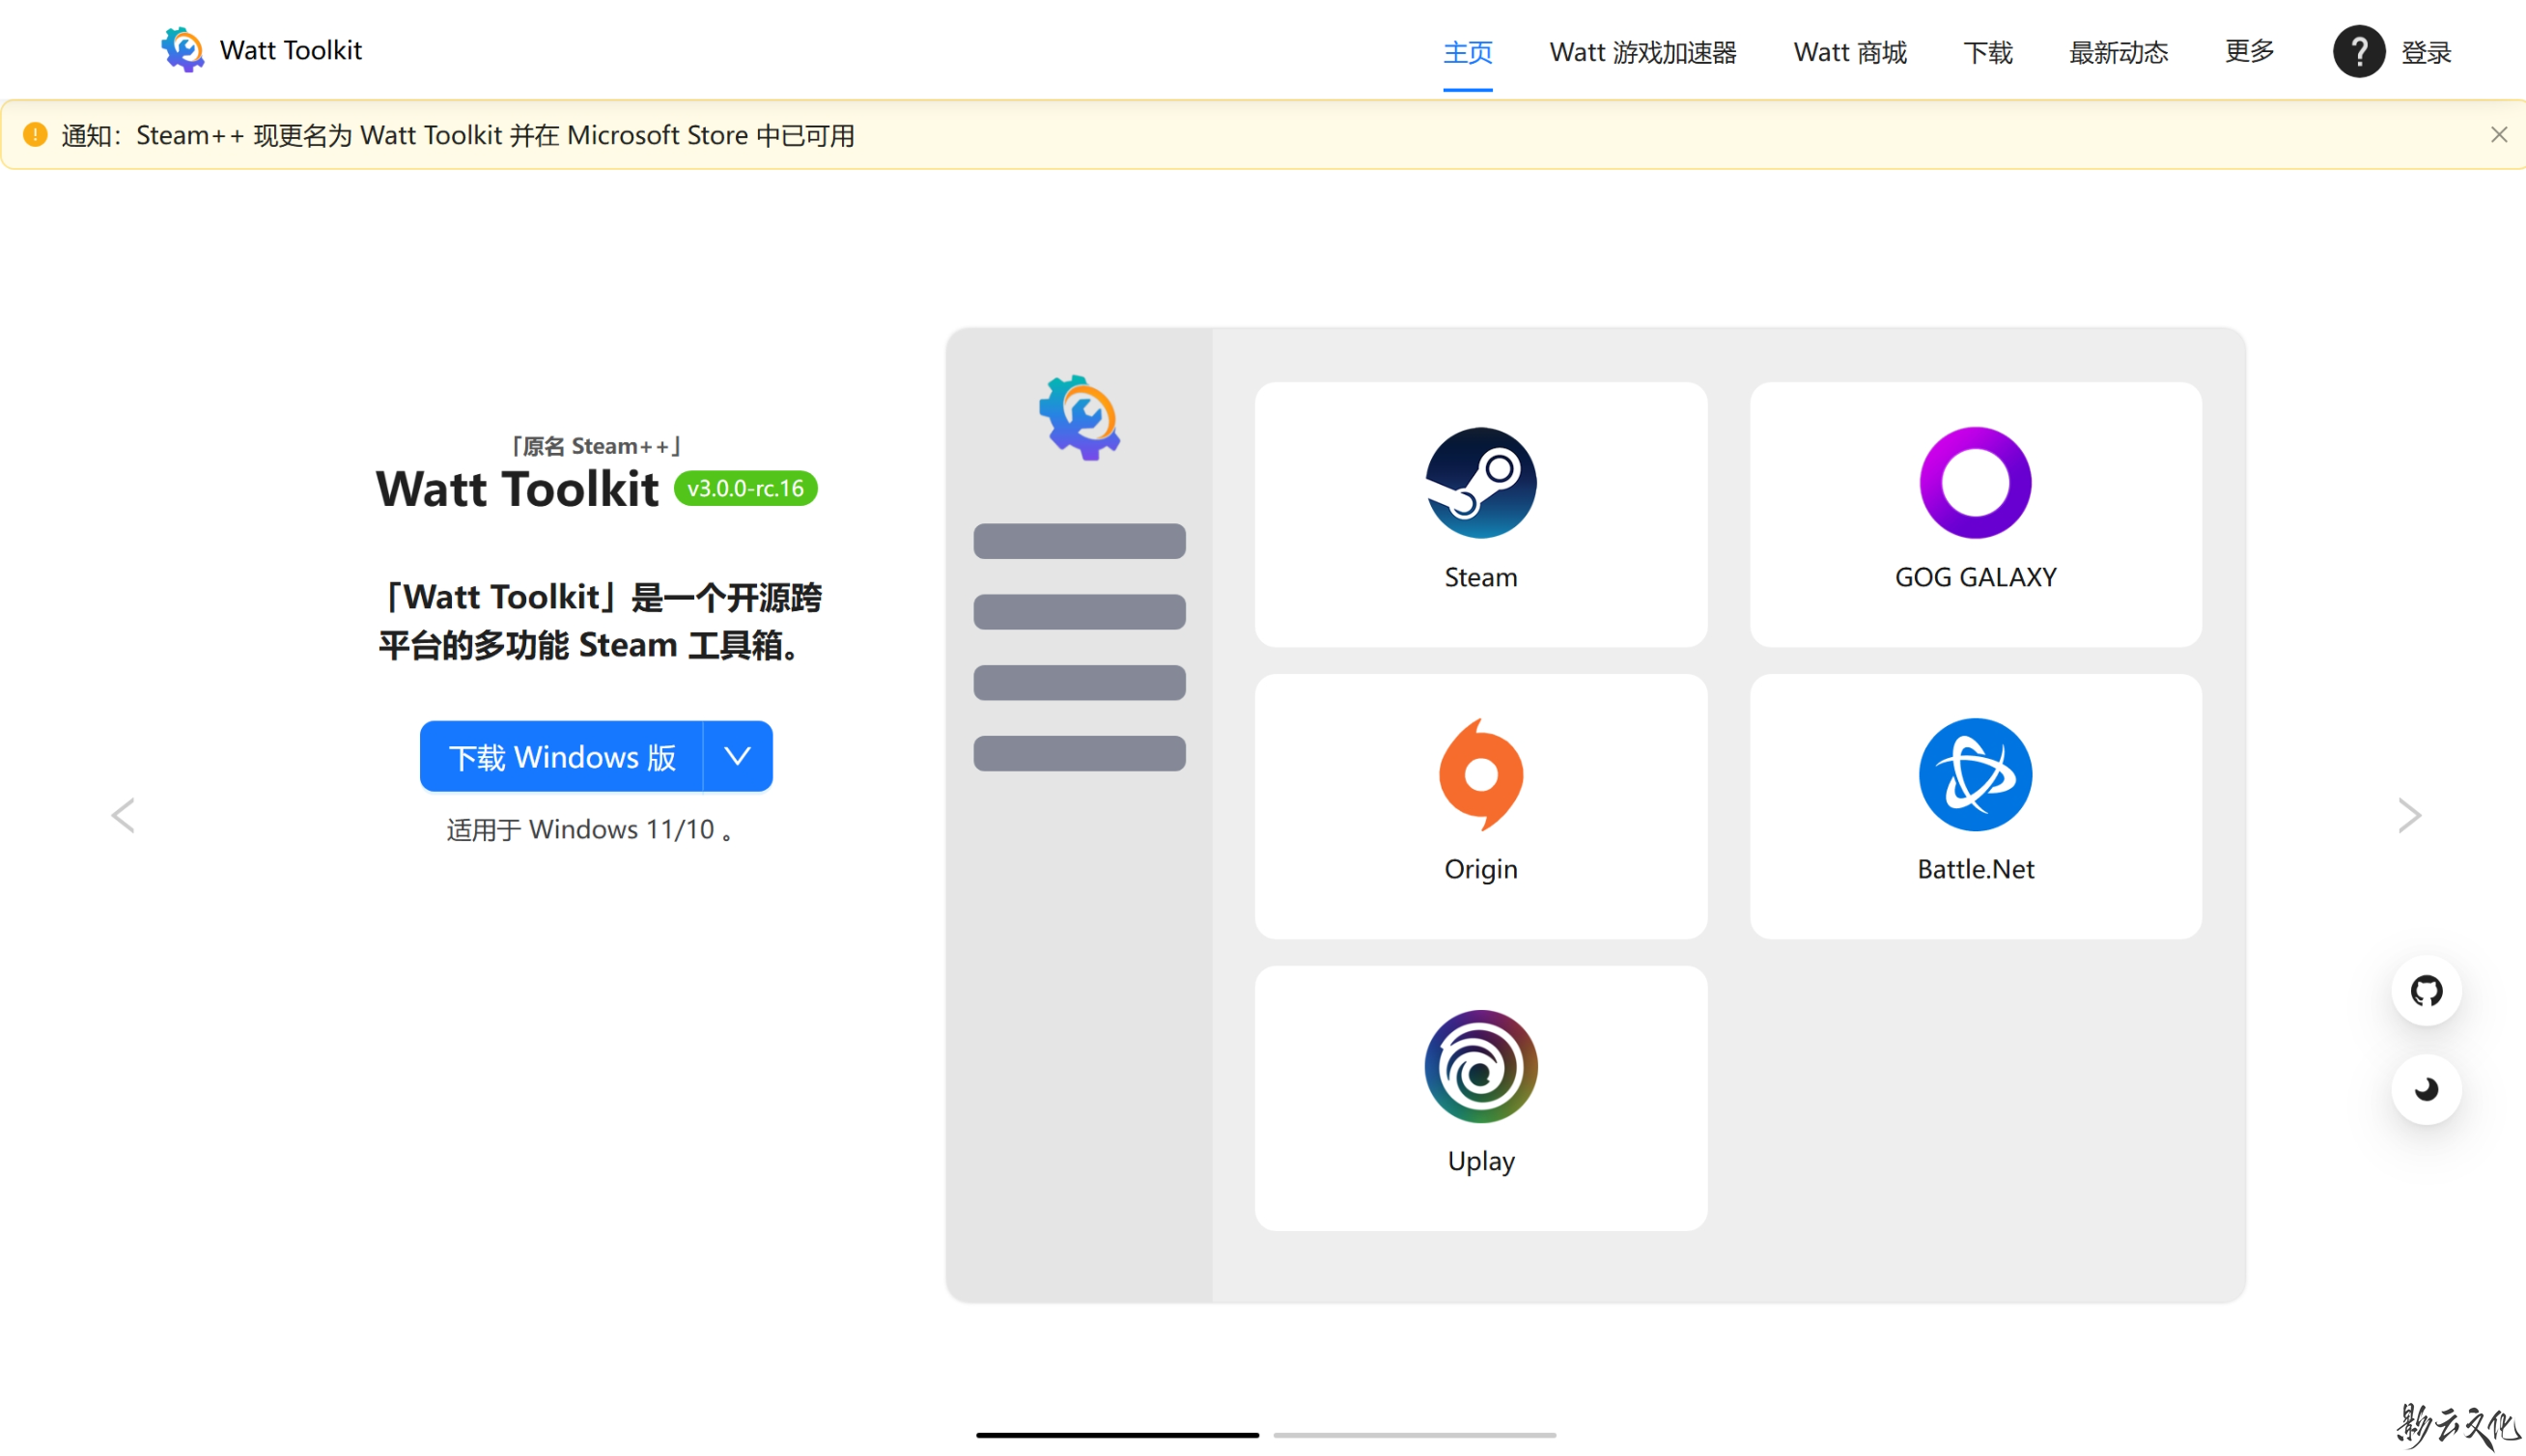Image resolution: width=2526 pixels, height=1456 pixels.
Task: Click the Watt Toolkit header logo
Action: click(x=183, y=50)
